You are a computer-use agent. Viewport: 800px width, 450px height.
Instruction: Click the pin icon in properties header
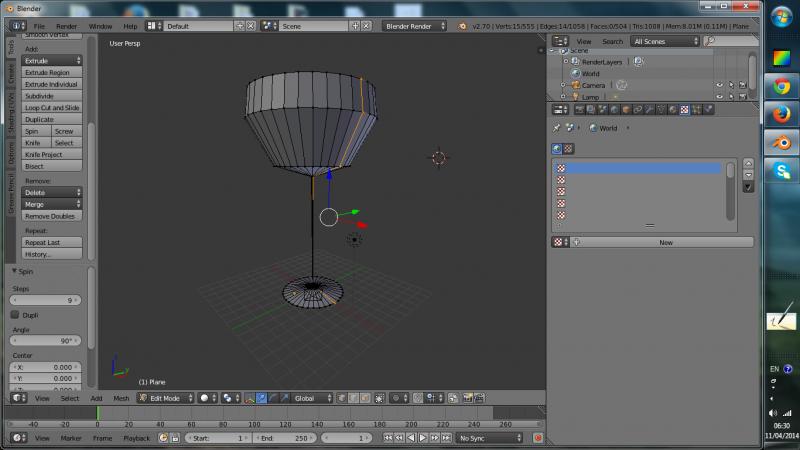pyautogui.click(x=557, y=128)
